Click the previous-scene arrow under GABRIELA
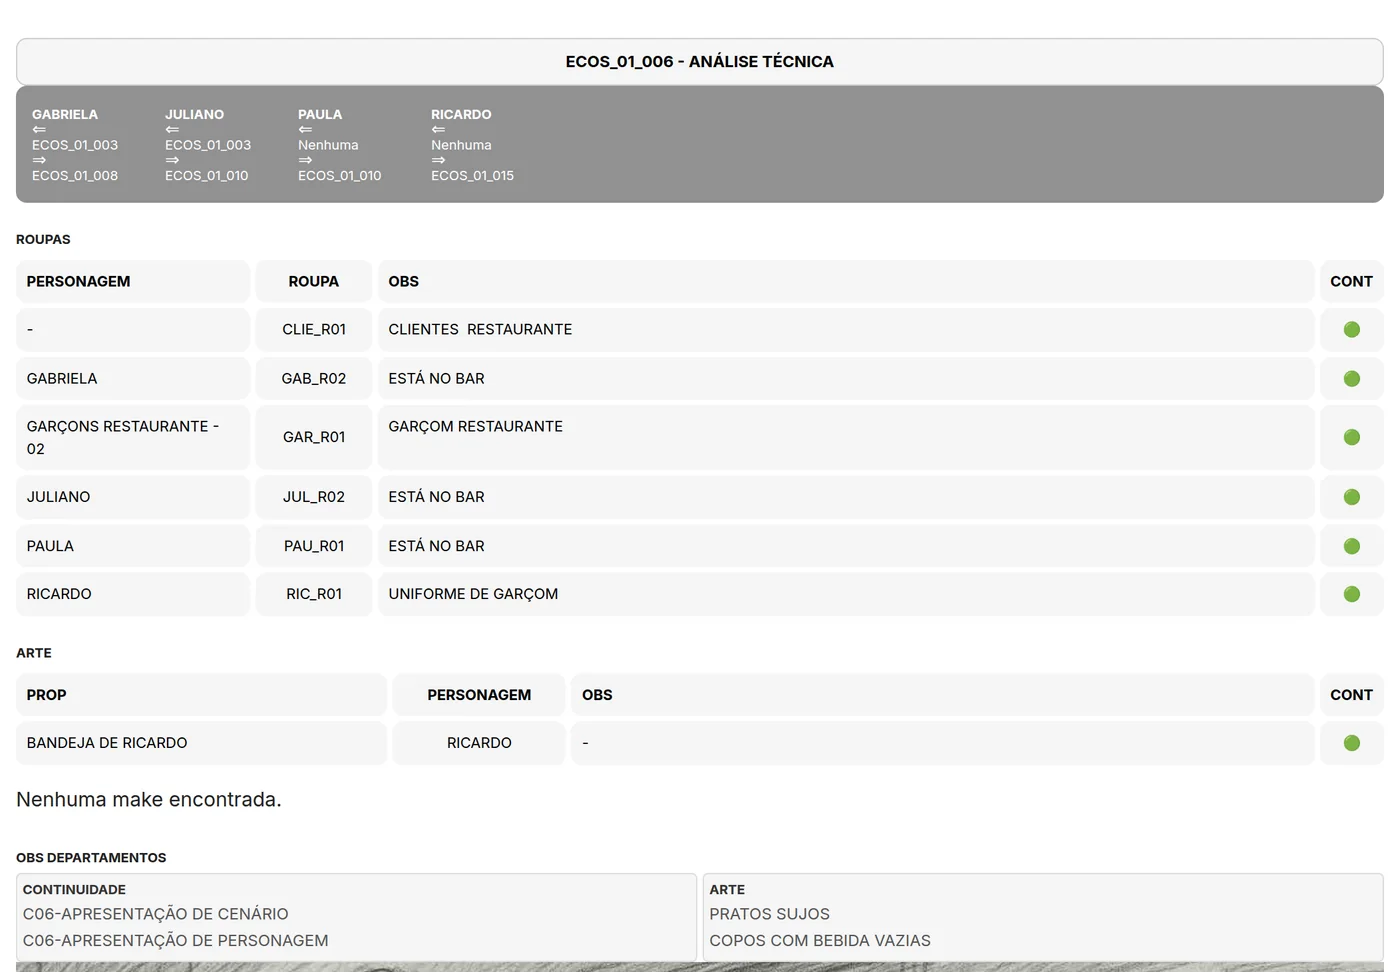The height and width of the screenshot is (972, 1400). (39, 129)
